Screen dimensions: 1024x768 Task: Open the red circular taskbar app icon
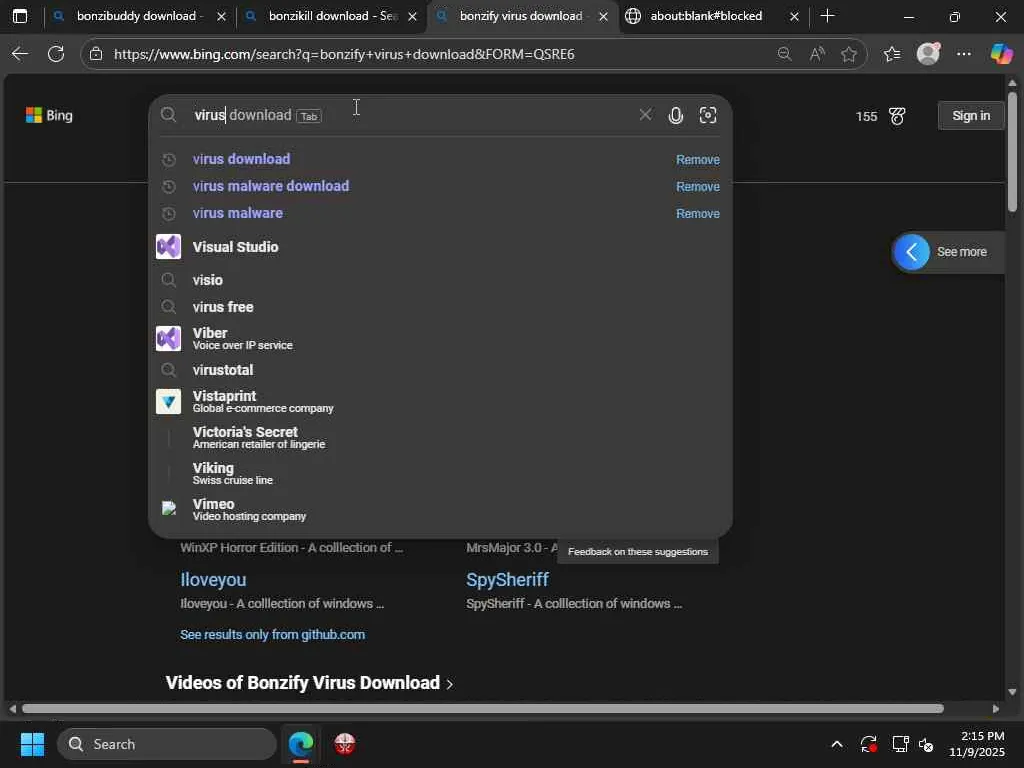tap(345, 744)
